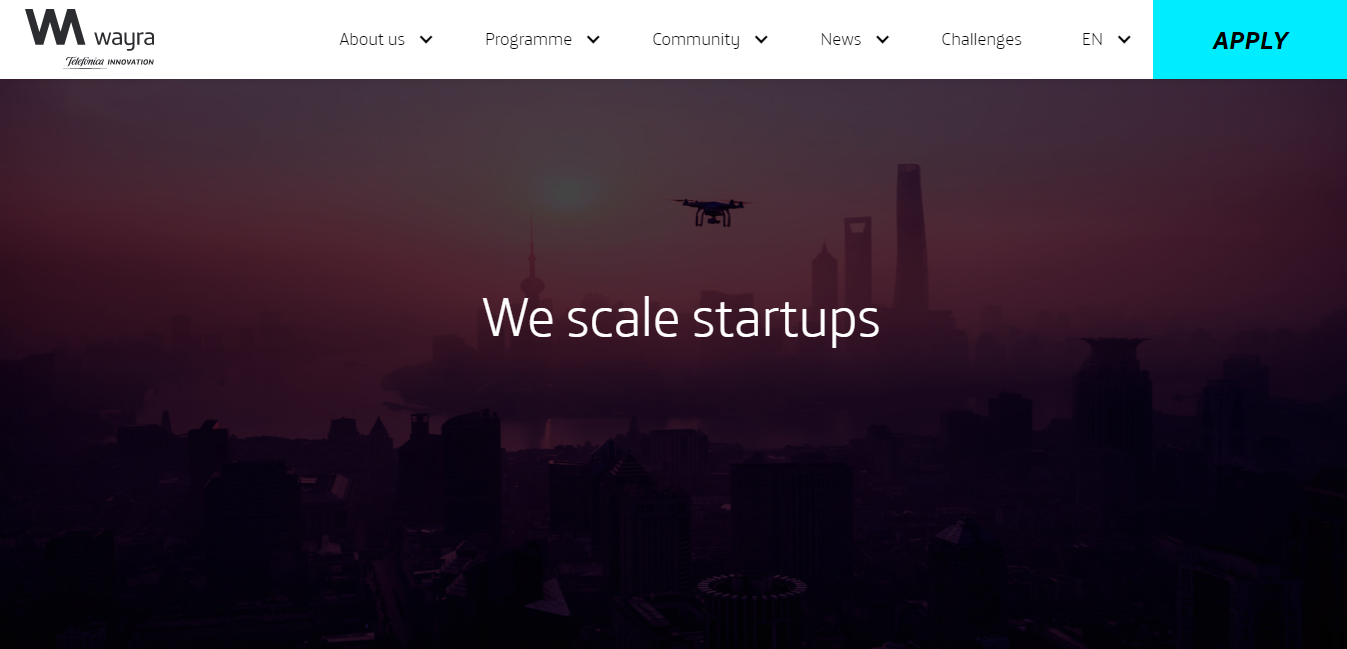Click the tallest skyscraper in the skyline
The image size is (1347, 649).
pyautogui.click(x=911, y=238)
